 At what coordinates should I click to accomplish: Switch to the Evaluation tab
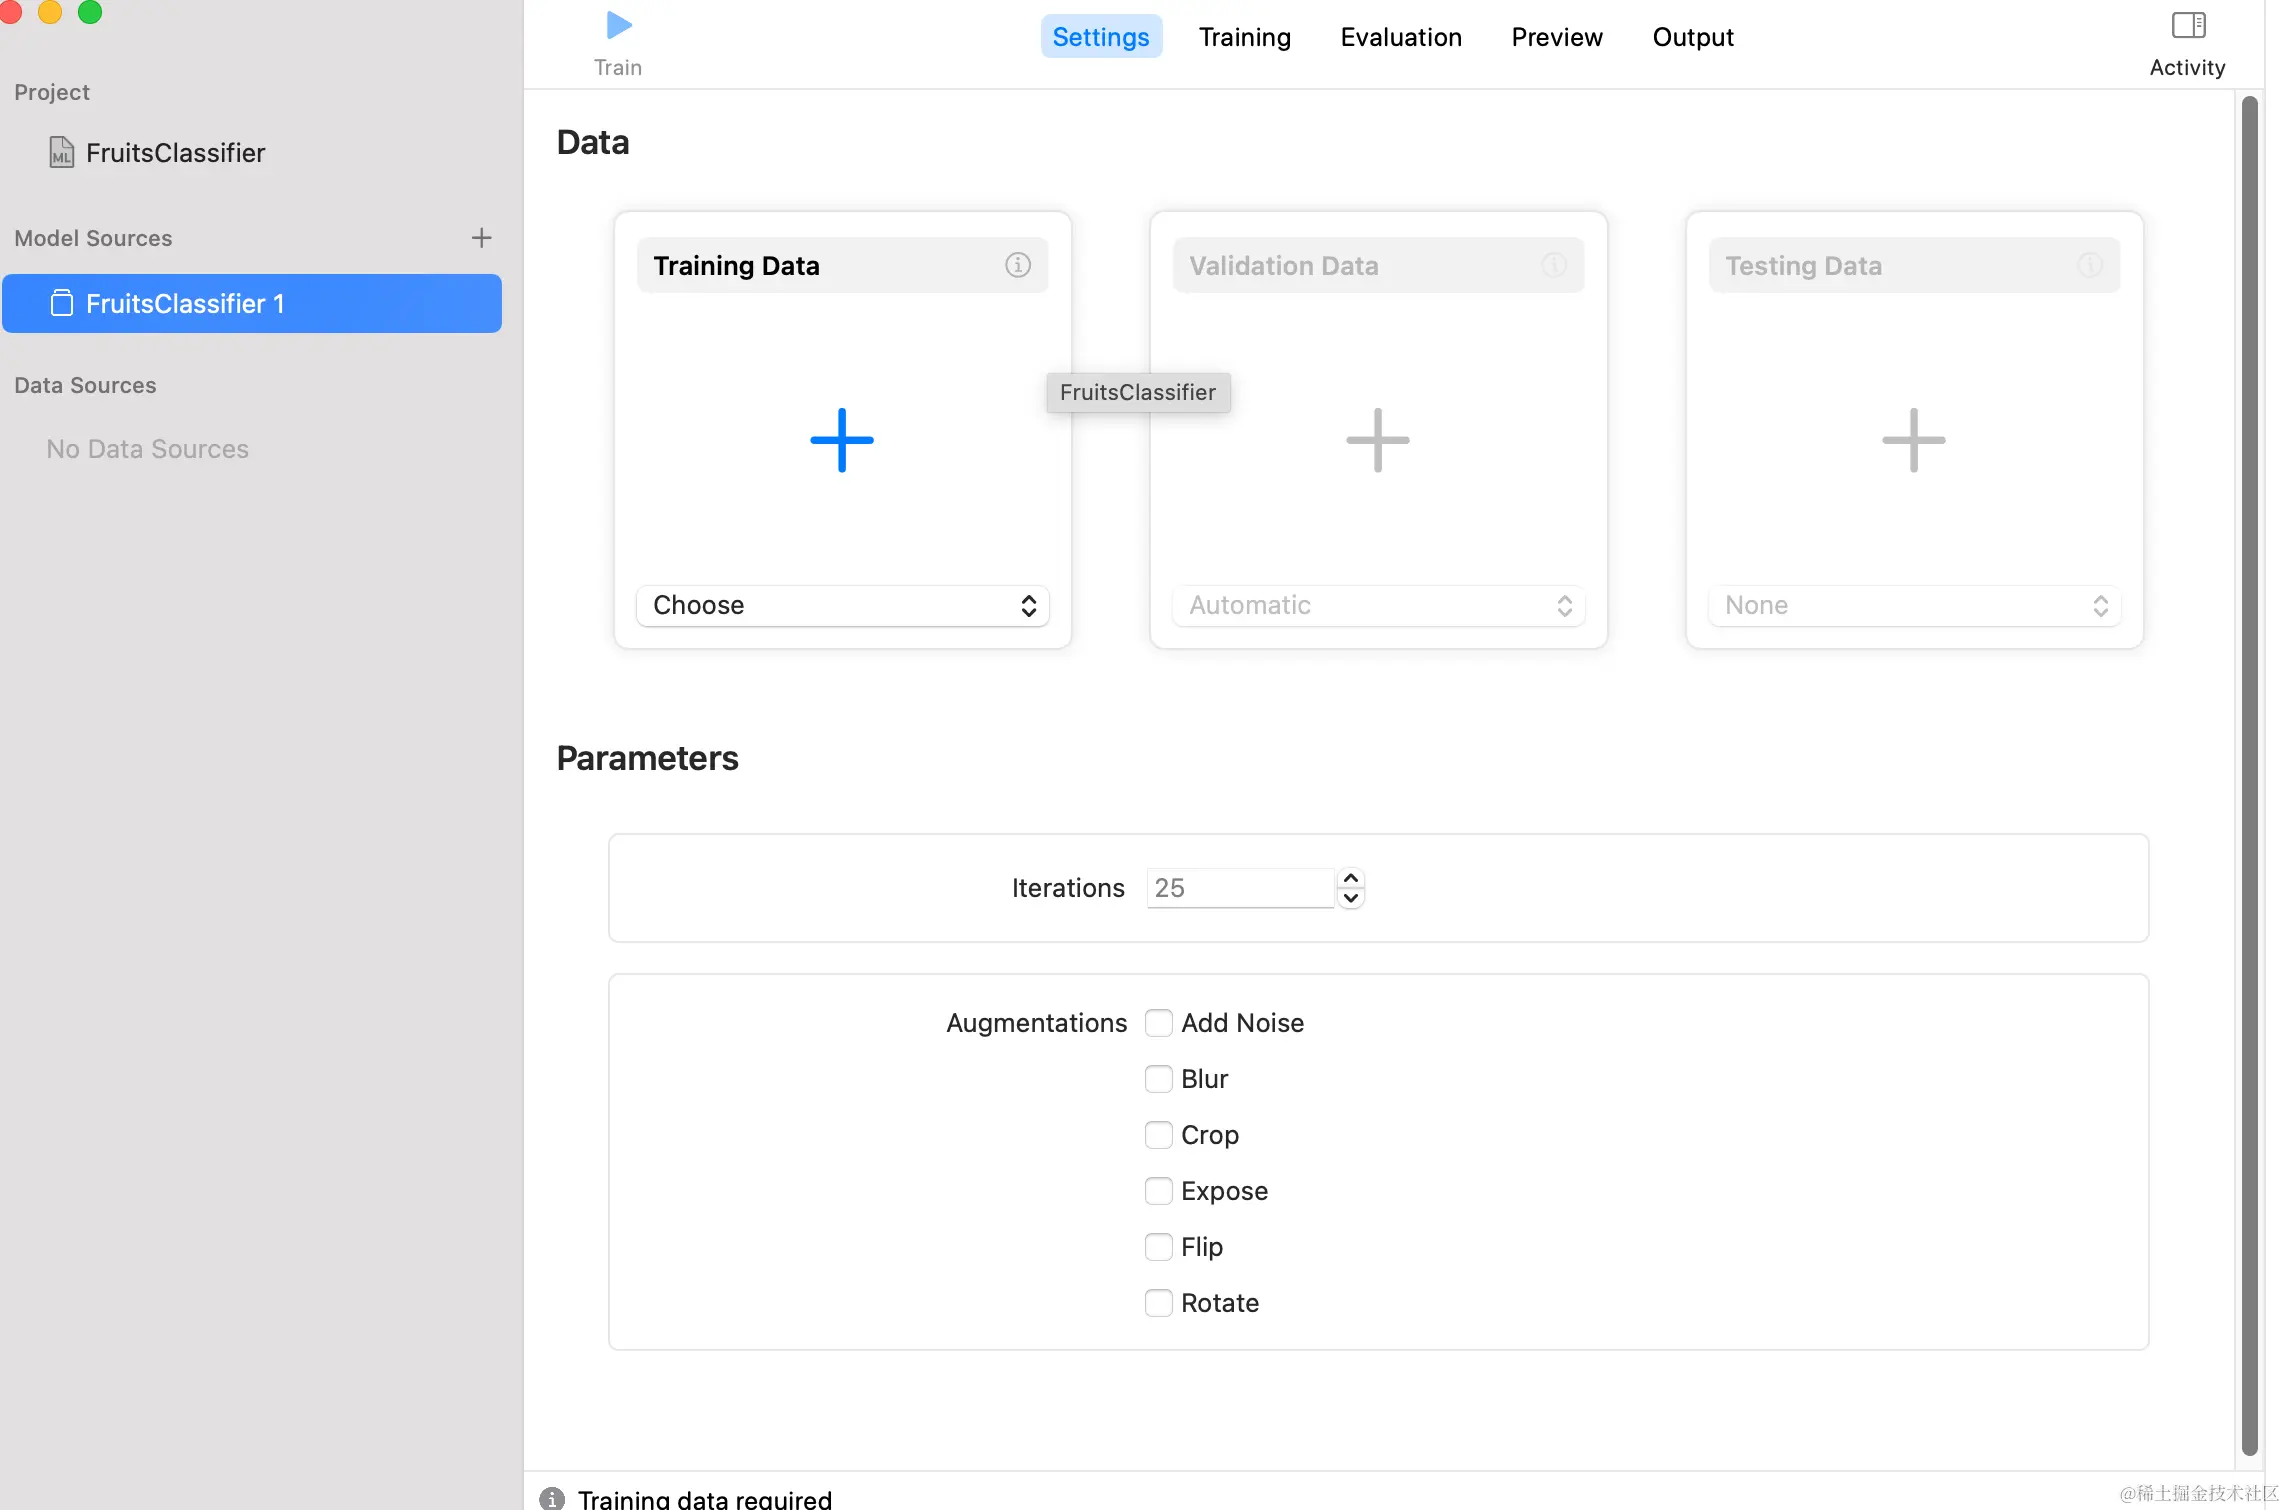coord(1400,37)
